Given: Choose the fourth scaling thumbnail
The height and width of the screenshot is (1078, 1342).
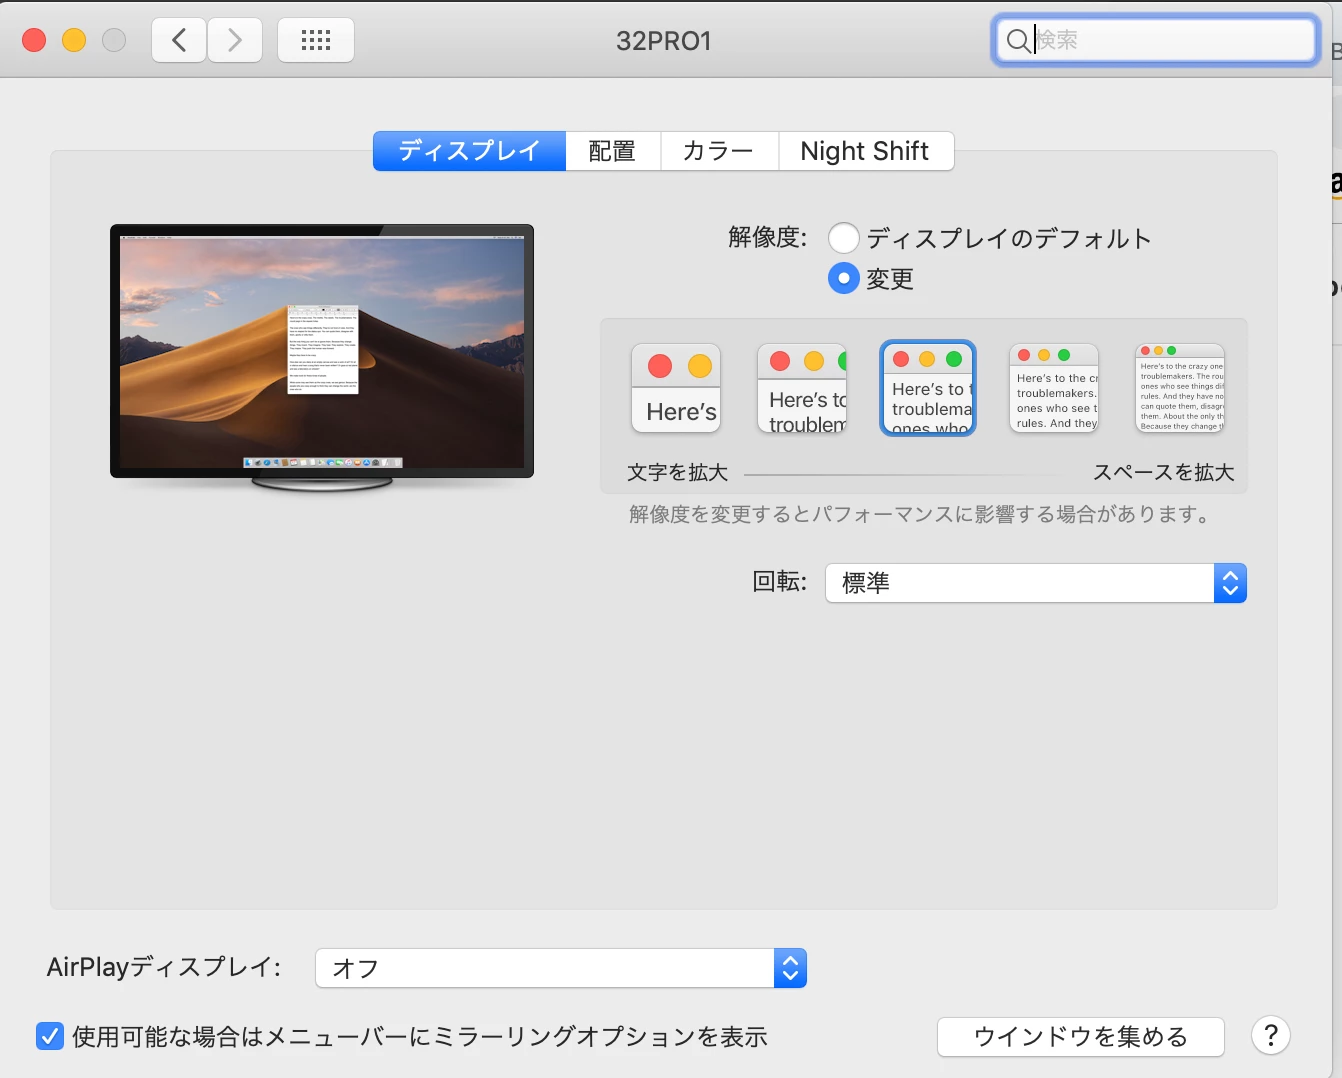Looking at the screenshot, I should 1054,388.
